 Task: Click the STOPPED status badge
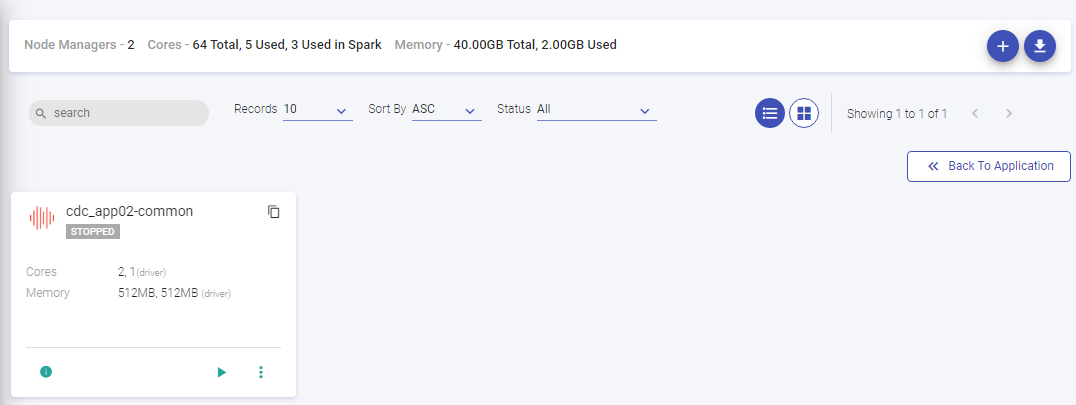(x=93, y=232)
